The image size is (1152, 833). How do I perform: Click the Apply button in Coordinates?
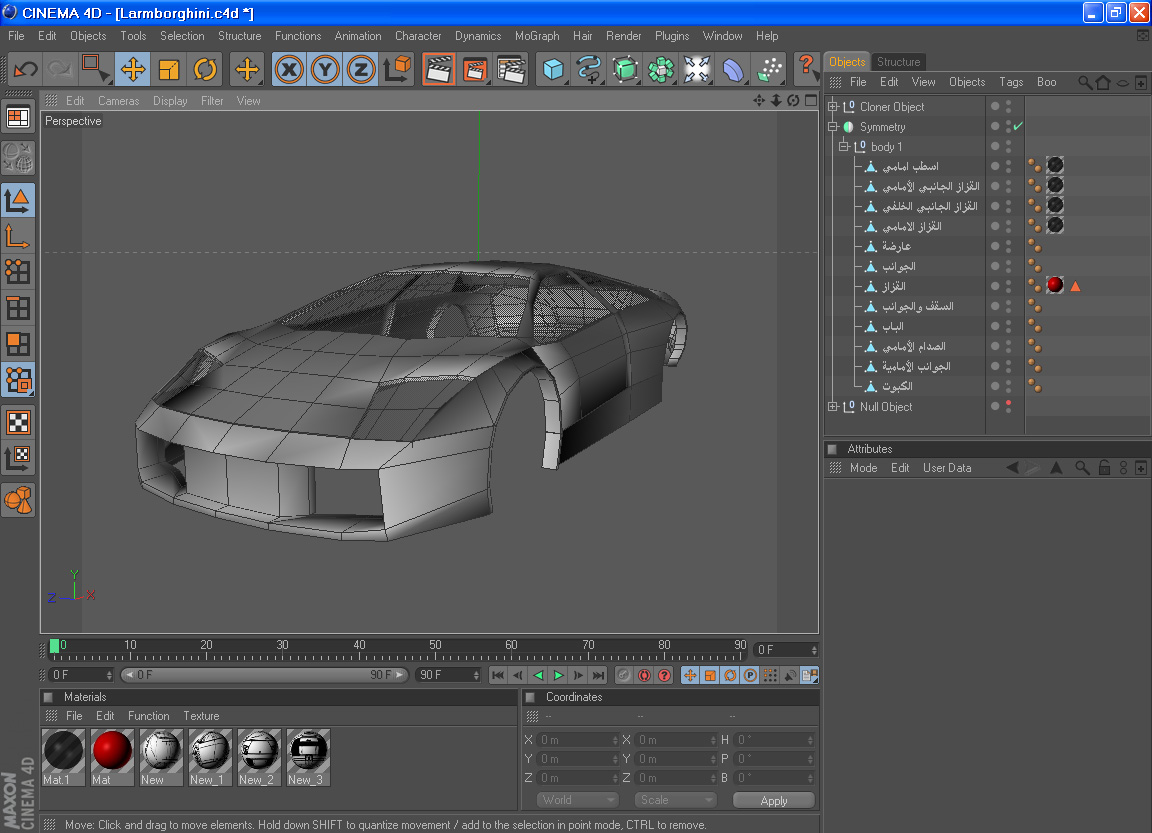point(774,800)
